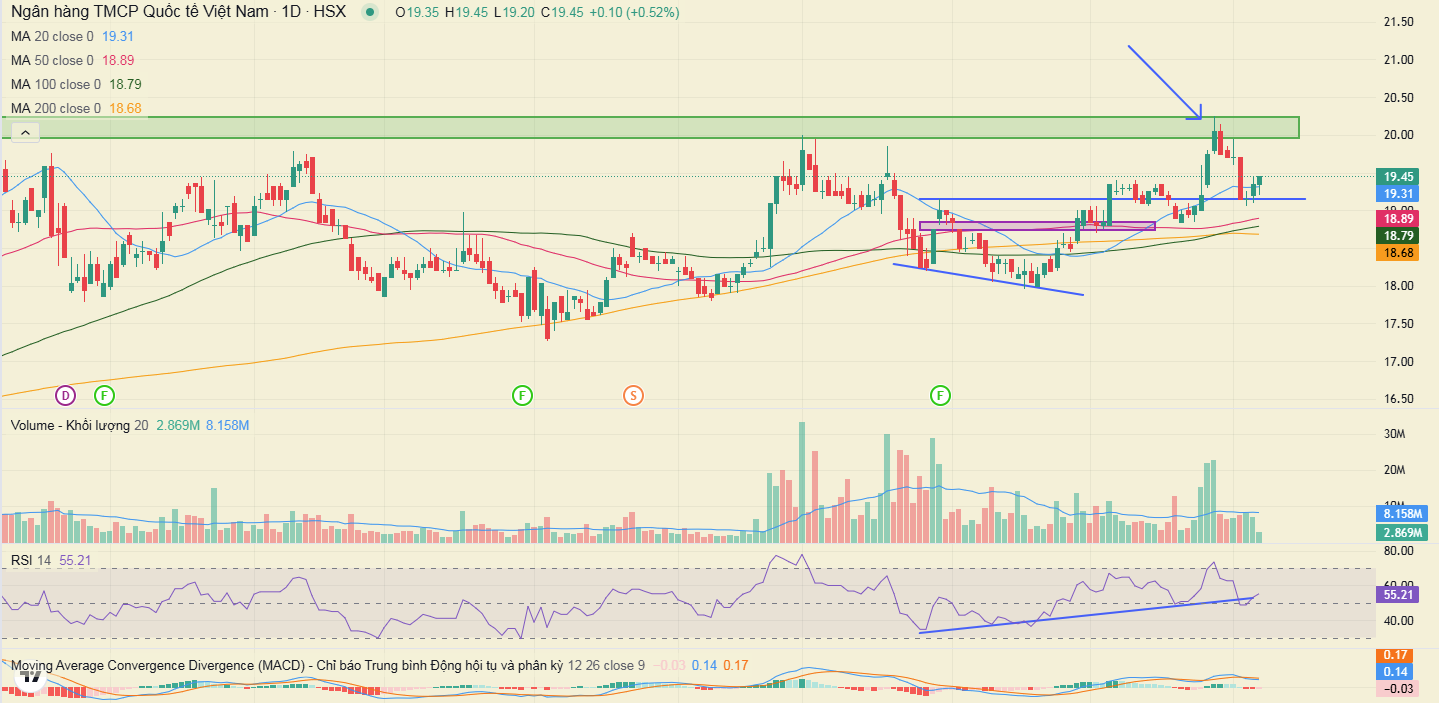Click the 18.00 level on the price scale
Viewport: 1439px width, 703px height.
(x=1397, y=286)
